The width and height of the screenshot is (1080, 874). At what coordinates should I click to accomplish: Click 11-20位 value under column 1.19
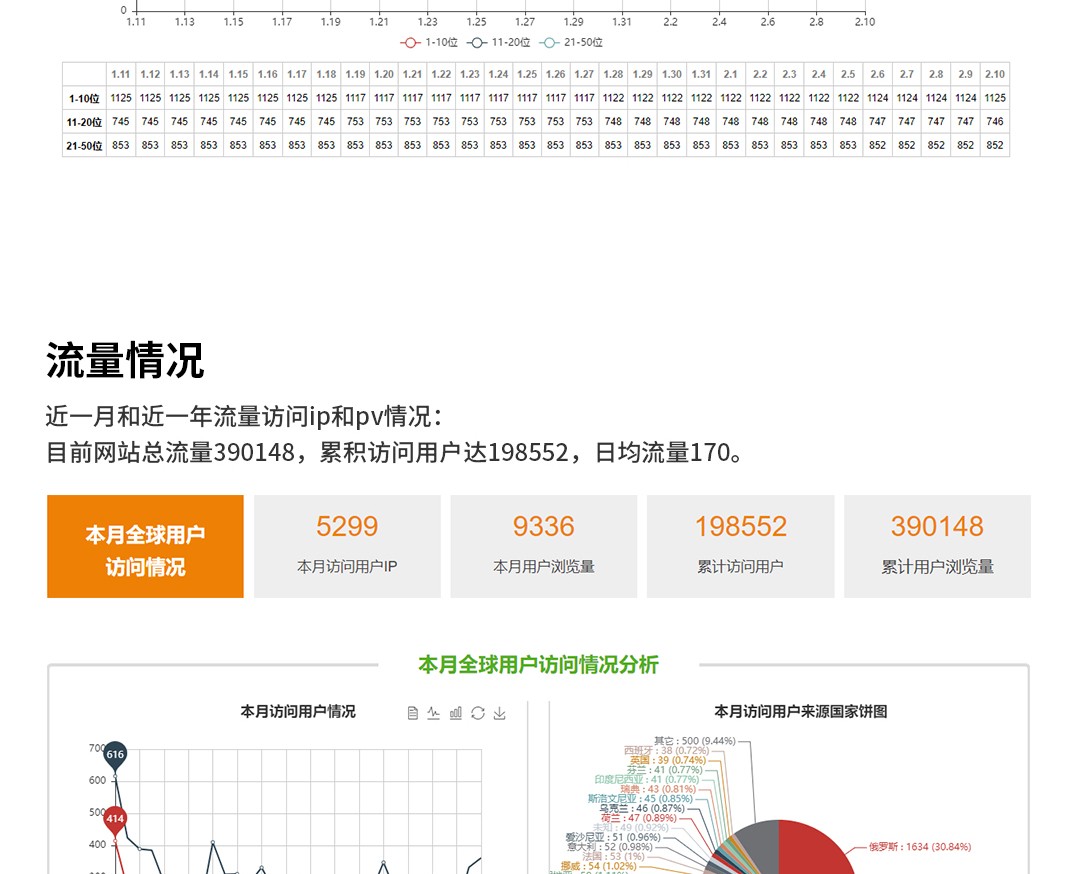coord(355,122)
